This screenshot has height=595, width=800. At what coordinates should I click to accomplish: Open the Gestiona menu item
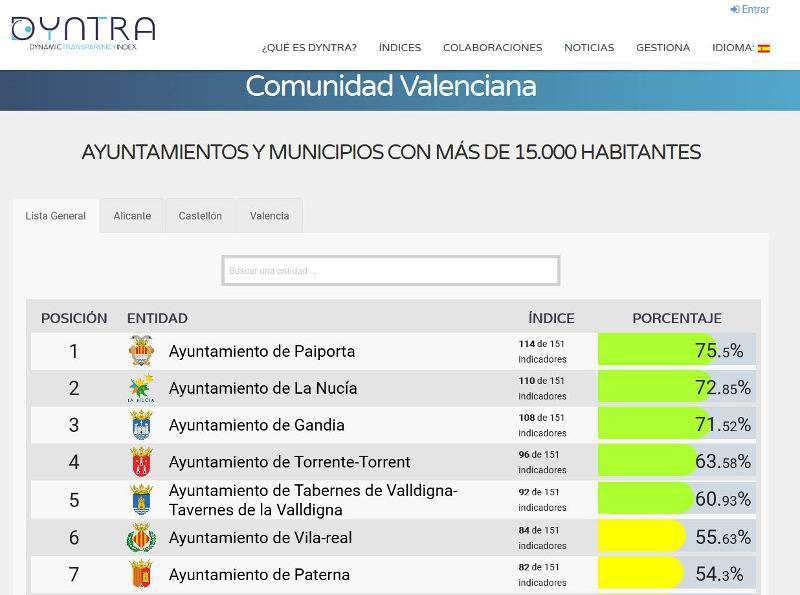point(663,47)
